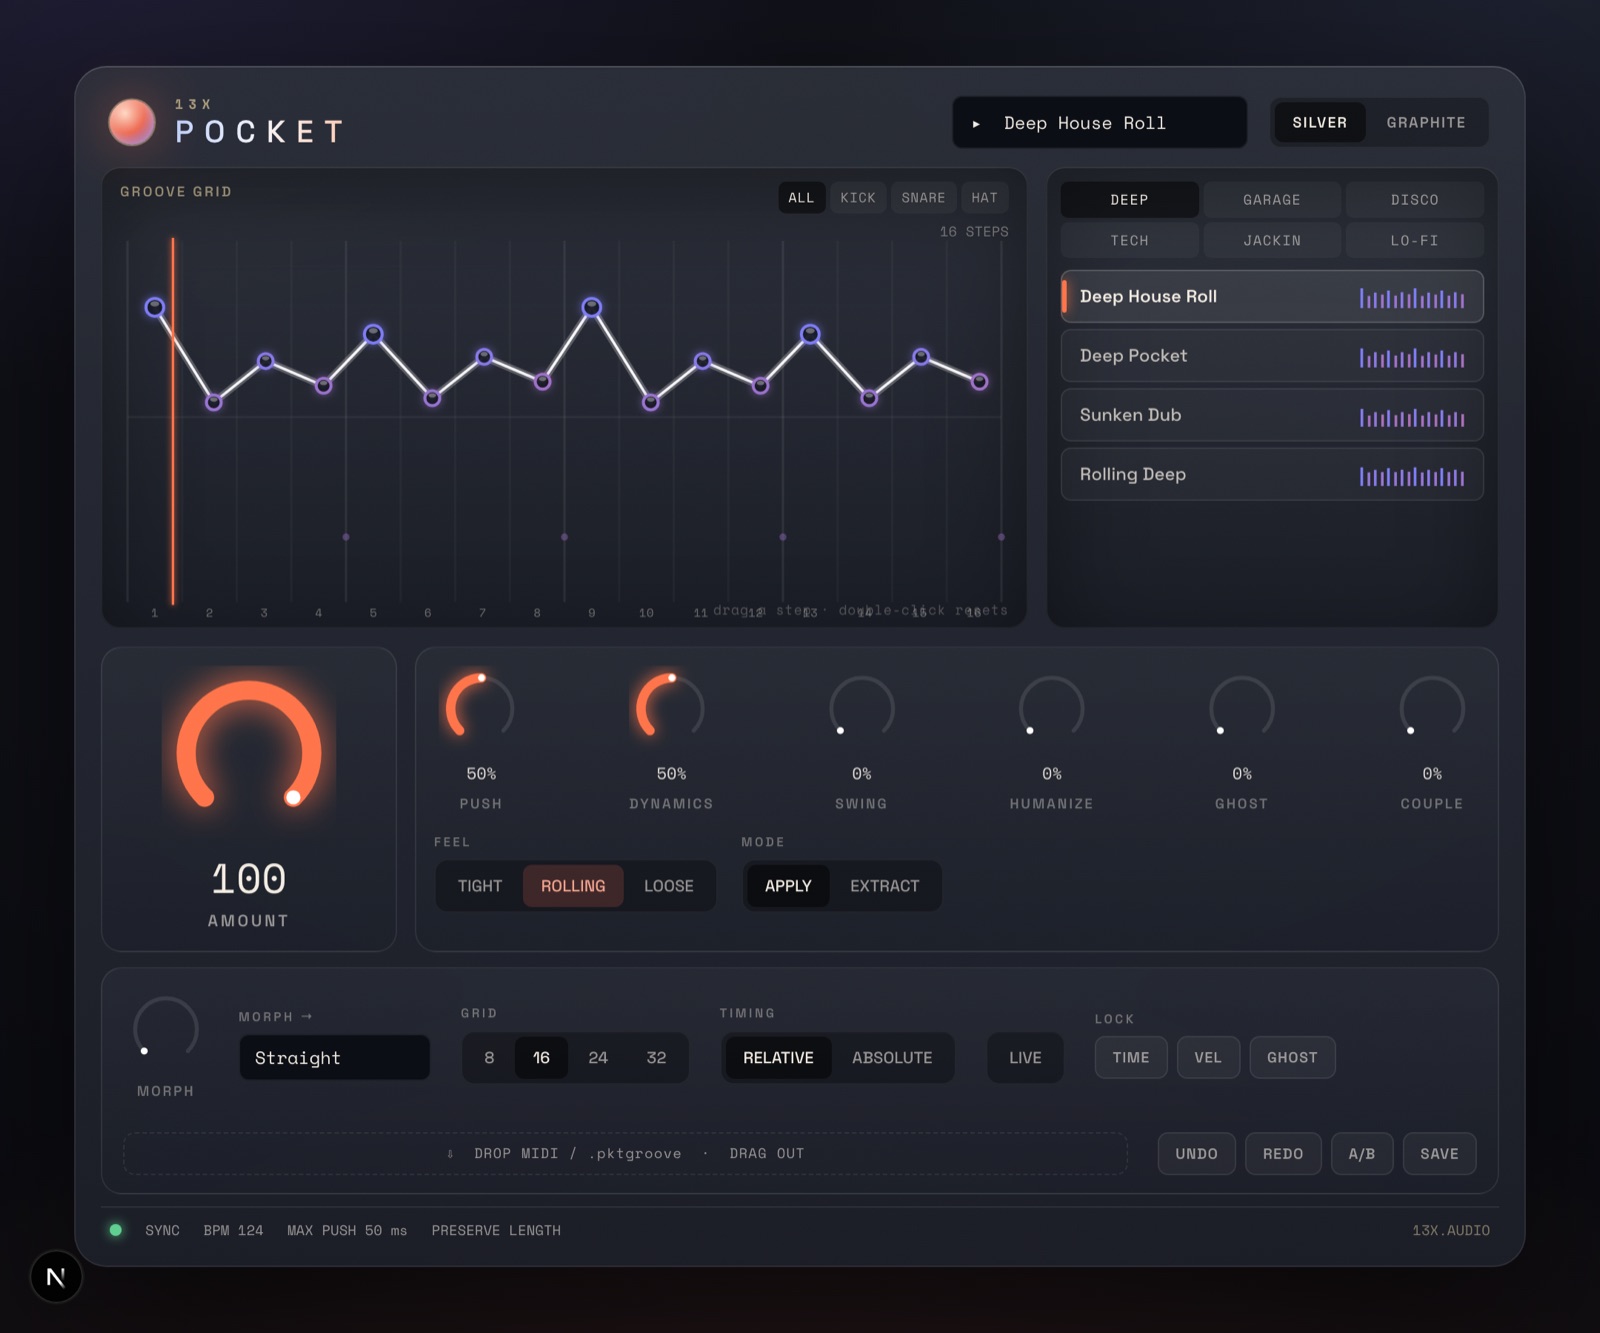
Task: Set feel to Tight
Action: coord(480,886)
